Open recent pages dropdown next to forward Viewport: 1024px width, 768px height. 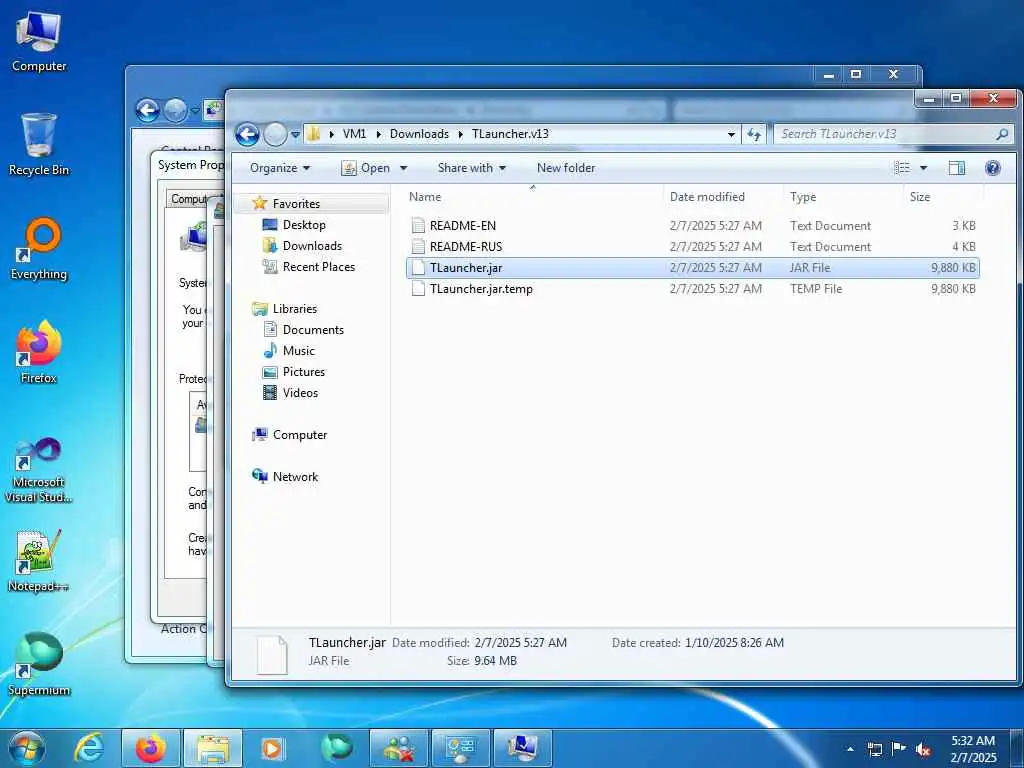click(x=295, y=135)
